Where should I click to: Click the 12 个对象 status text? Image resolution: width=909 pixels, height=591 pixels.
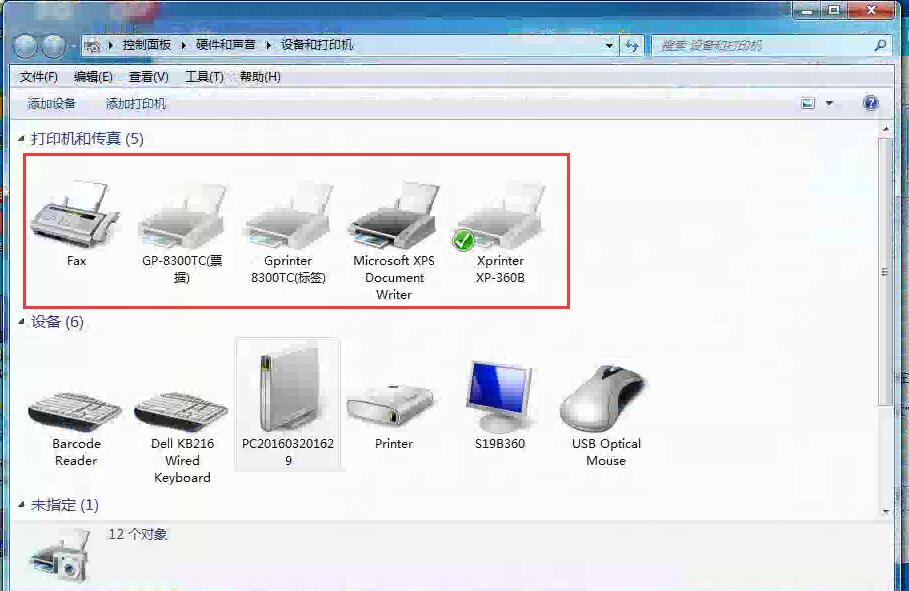click(138, 534)
